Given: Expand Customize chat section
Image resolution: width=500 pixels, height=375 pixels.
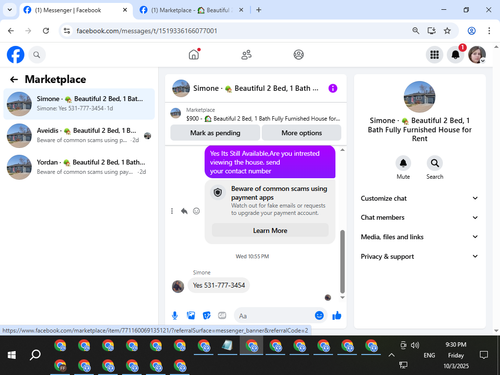Looking at the screenshot, I should click(x=419, y=198).
